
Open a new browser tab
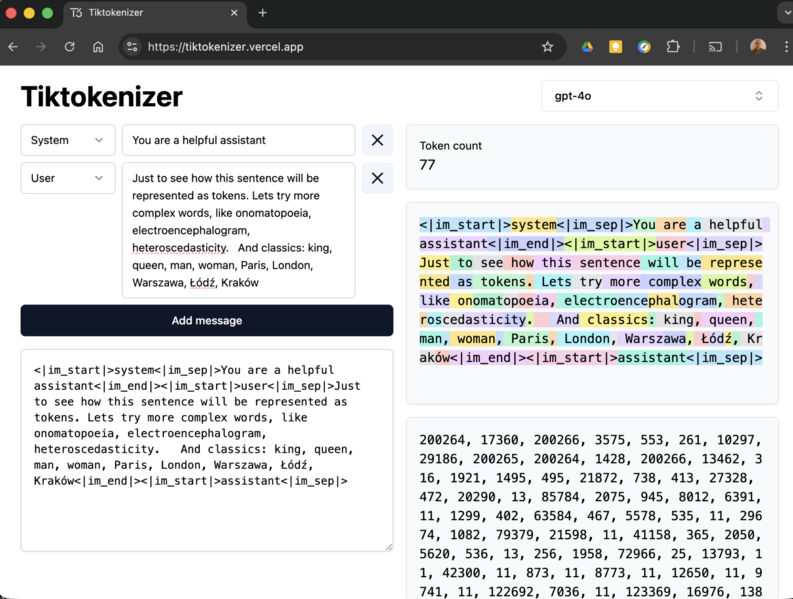263,13
